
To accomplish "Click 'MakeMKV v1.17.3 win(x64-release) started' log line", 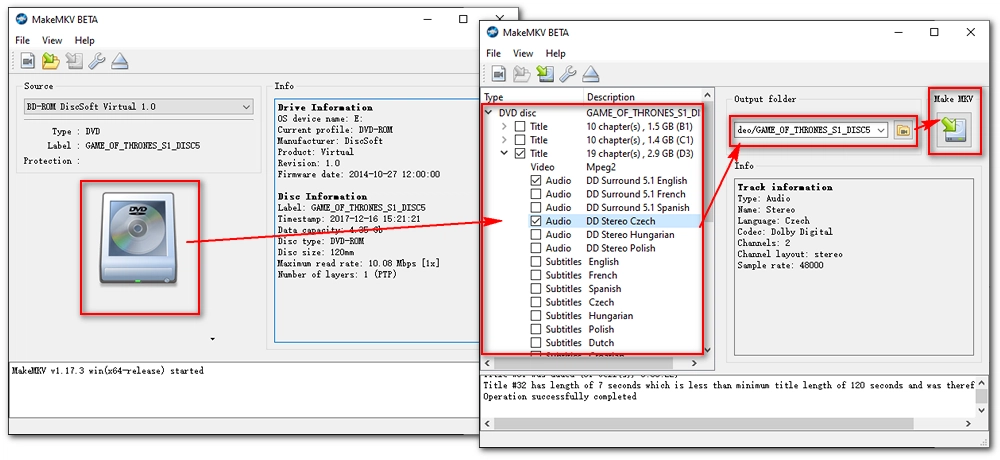I will click(108, 370).
